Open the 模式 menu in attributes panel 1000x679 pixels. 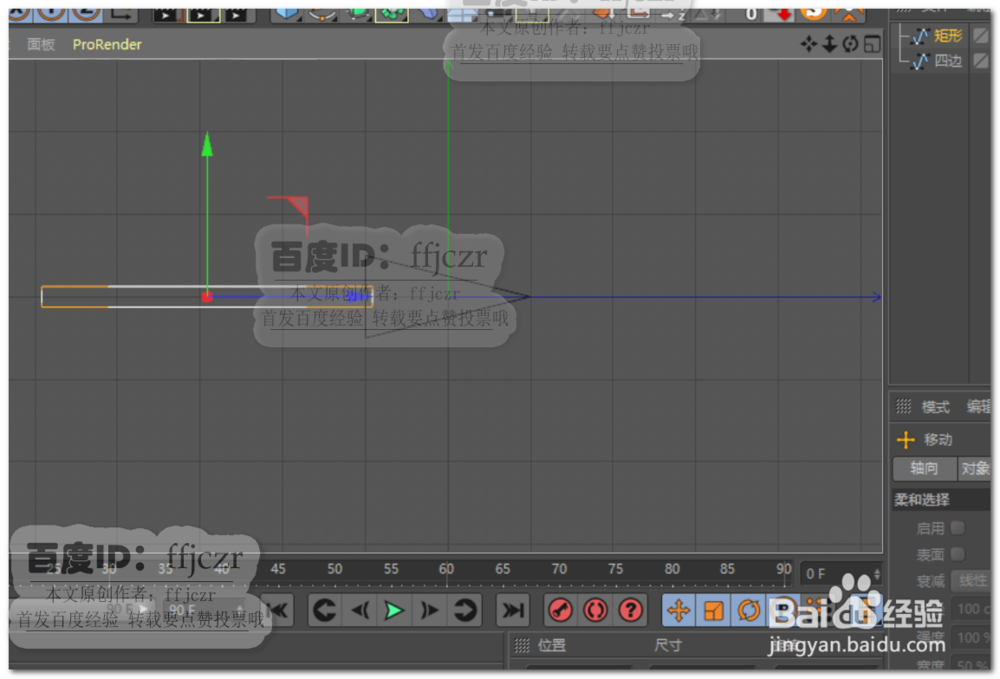(936, 407)
